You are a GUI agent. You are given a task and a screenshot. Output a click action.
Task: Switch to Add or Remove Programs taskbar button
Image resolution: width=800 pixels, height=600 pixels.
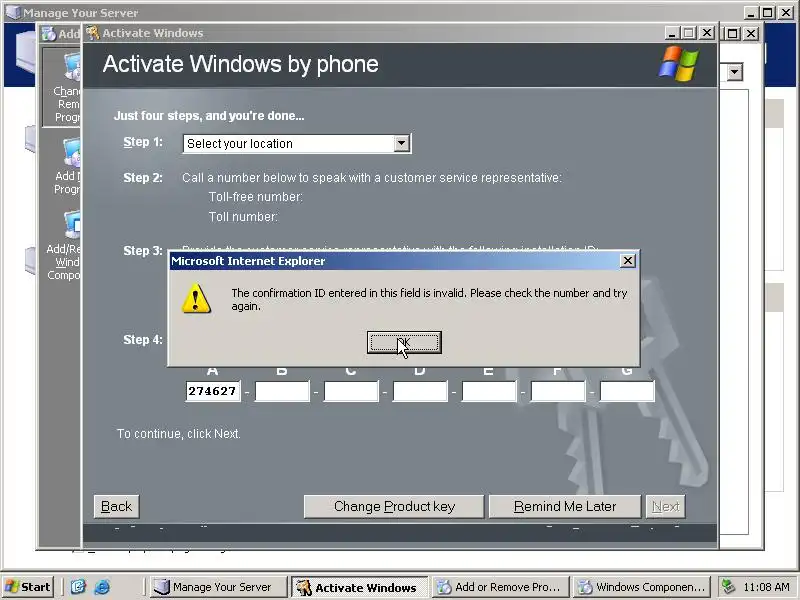(x=501, y=587)
